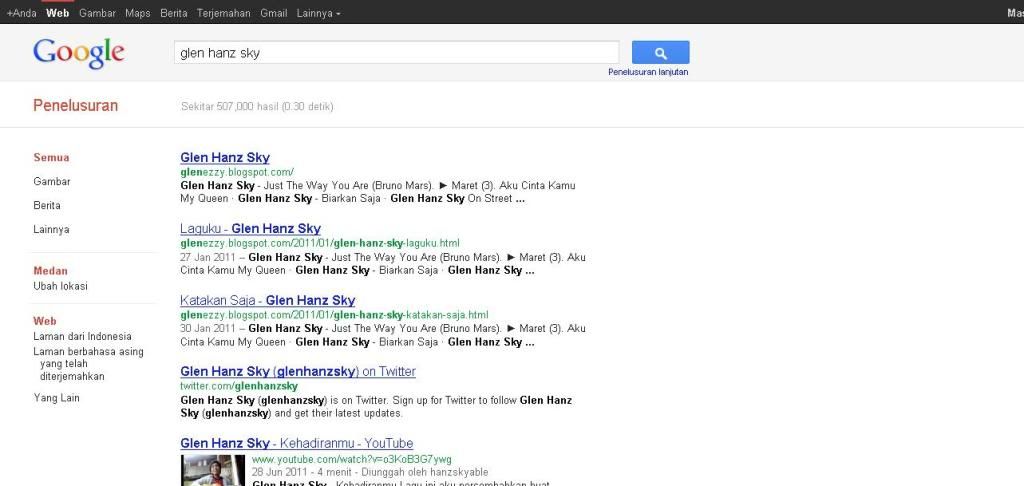Select Web in the top black bar
Viewport: 1024px width, 486px height.
[57, 13]
